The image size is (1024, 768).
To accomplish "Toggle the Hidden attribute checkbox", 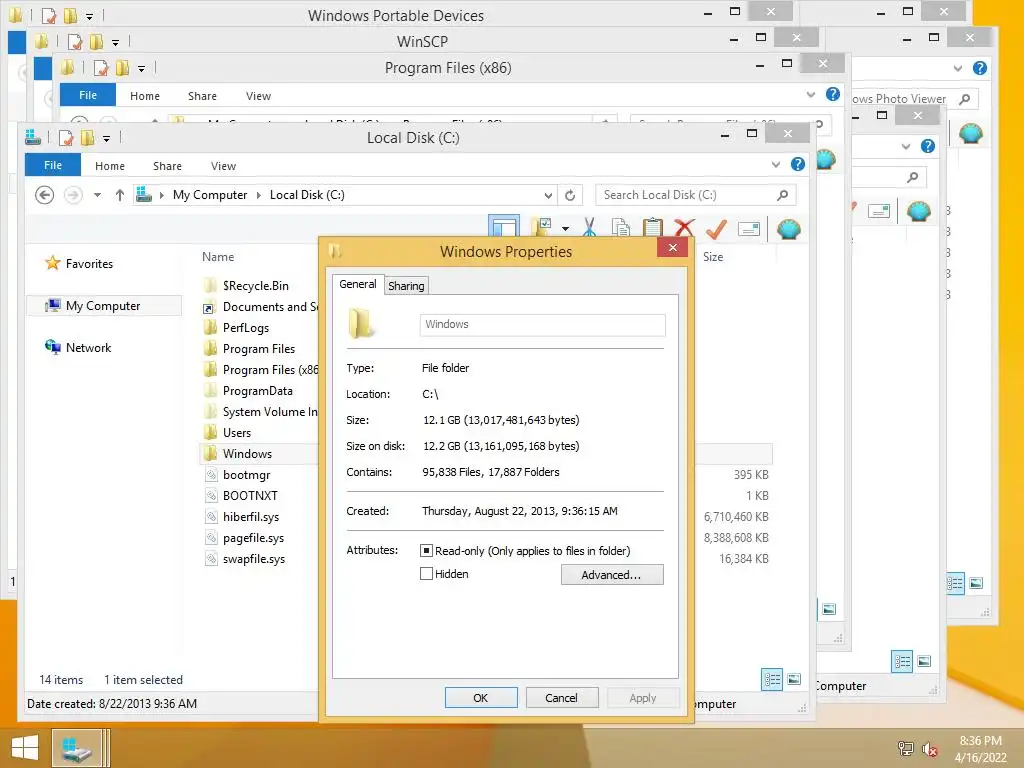I will (426, 573).
